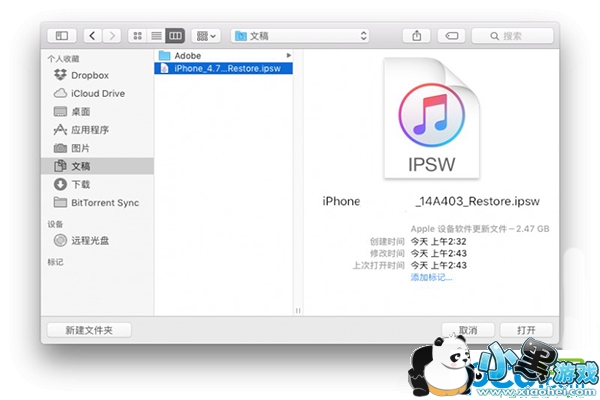Click the 下载 arrow icon
Screen dimensions: 600x400
coord(60,184)
